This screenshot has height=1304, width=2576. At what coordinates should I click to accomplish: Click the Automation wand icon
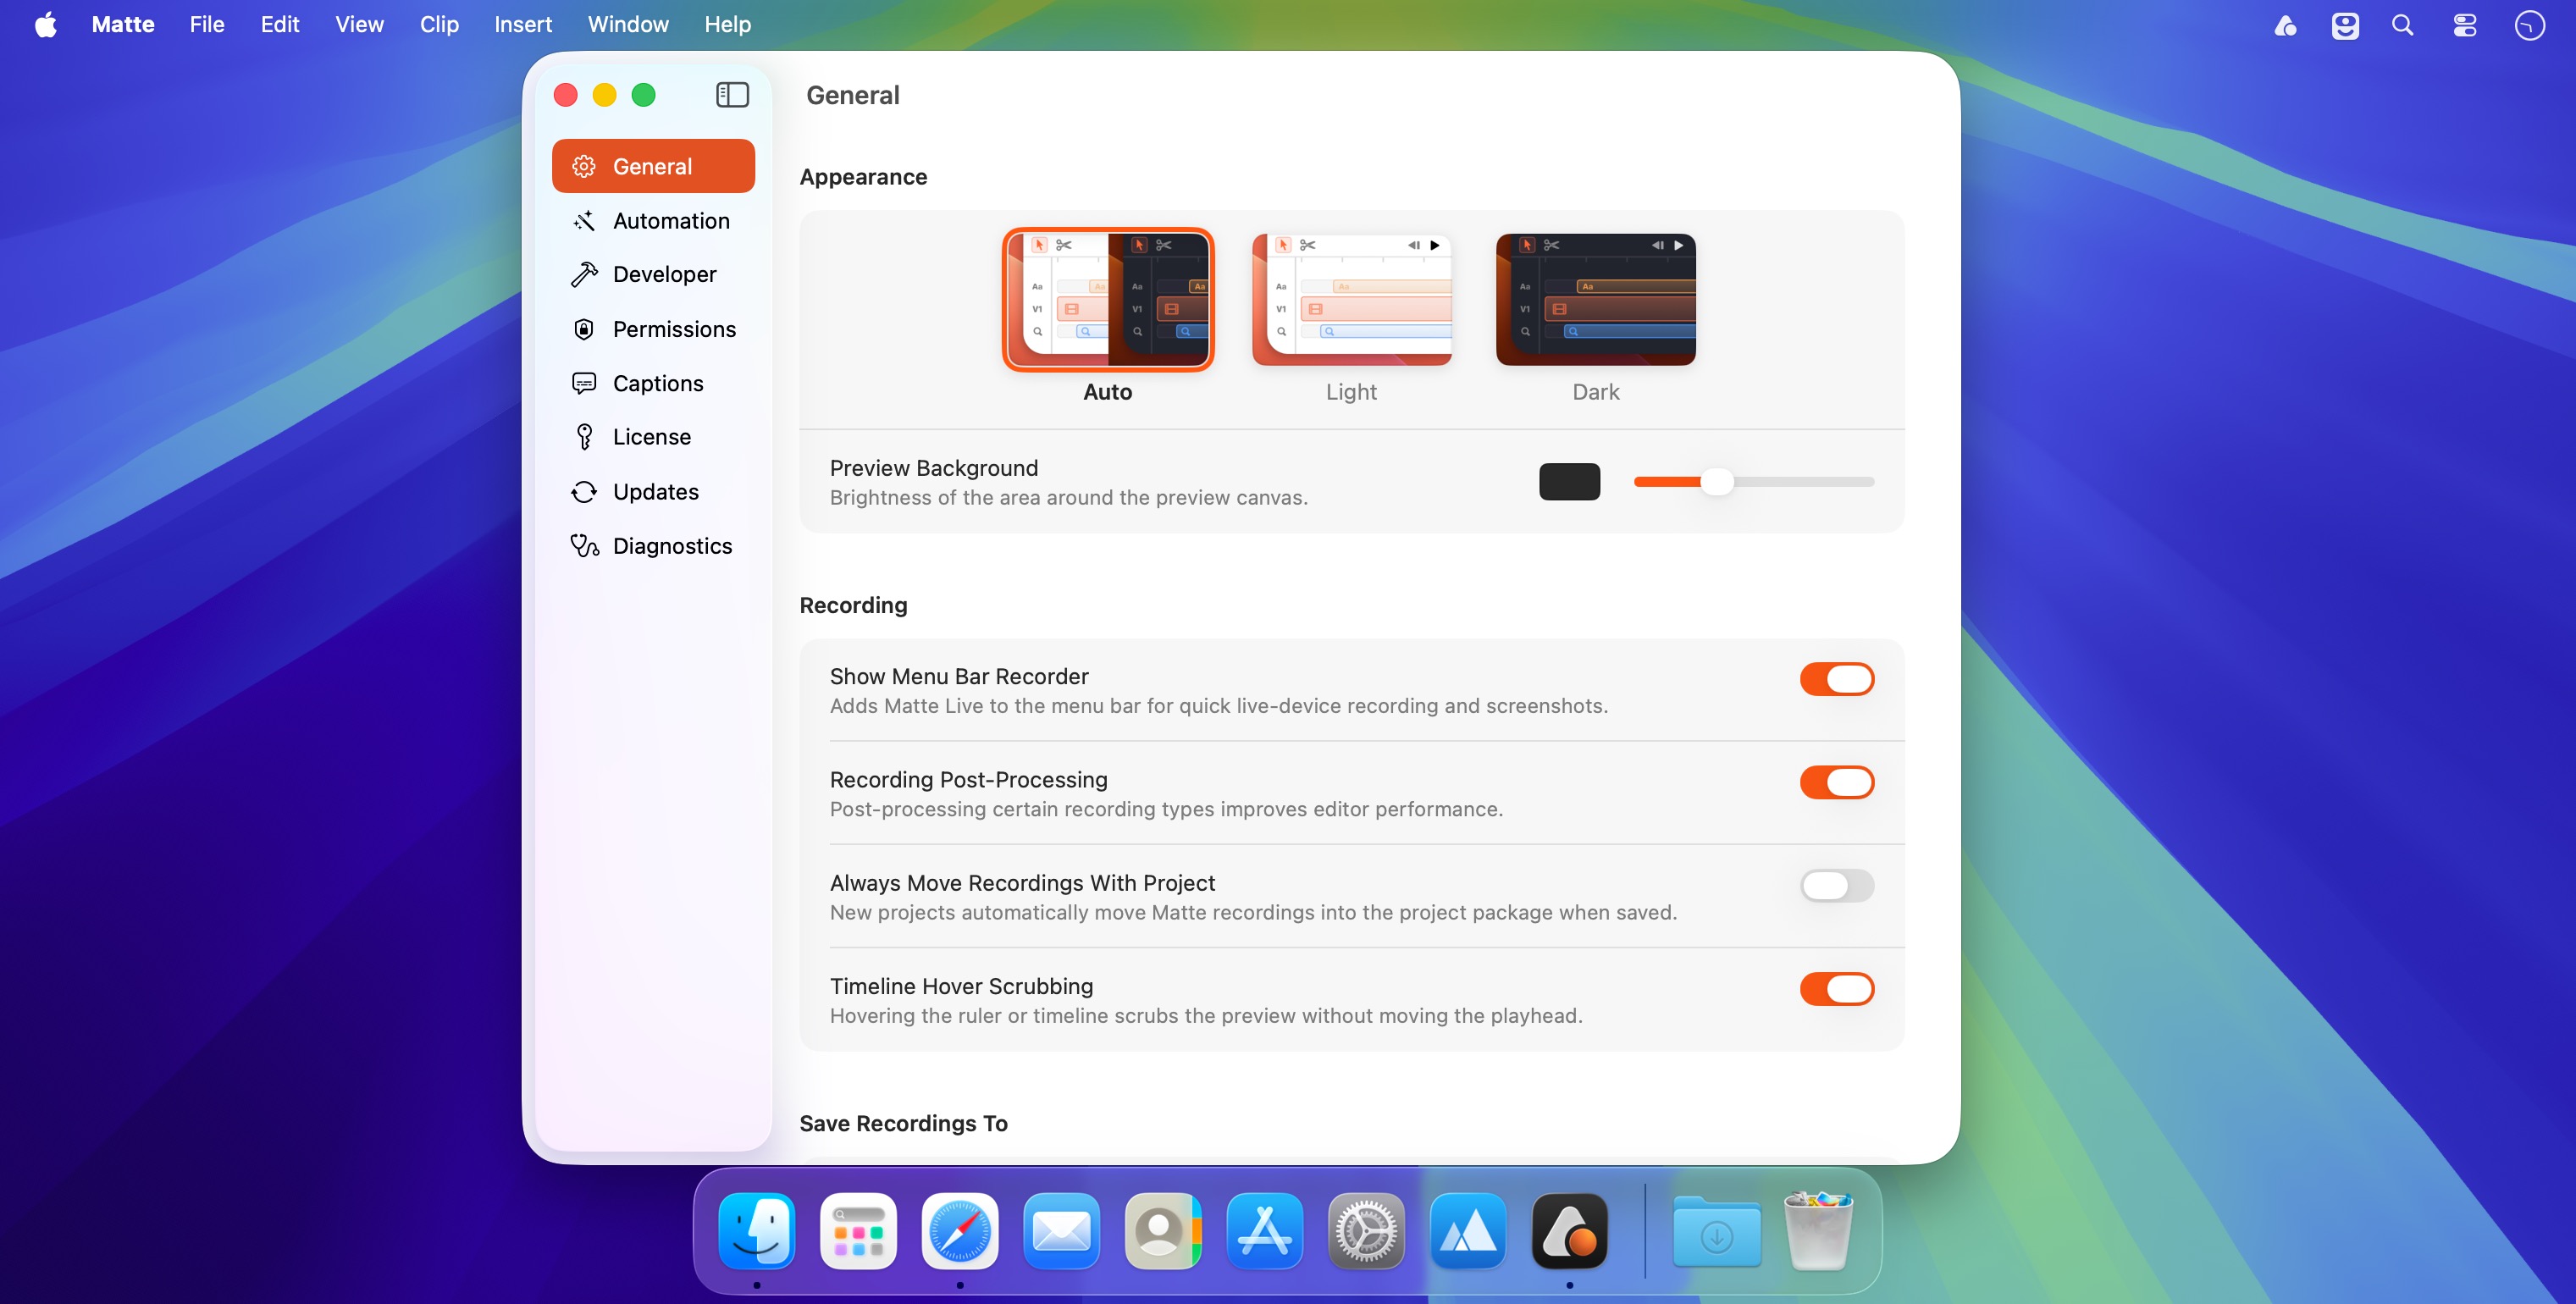(584, 221)
